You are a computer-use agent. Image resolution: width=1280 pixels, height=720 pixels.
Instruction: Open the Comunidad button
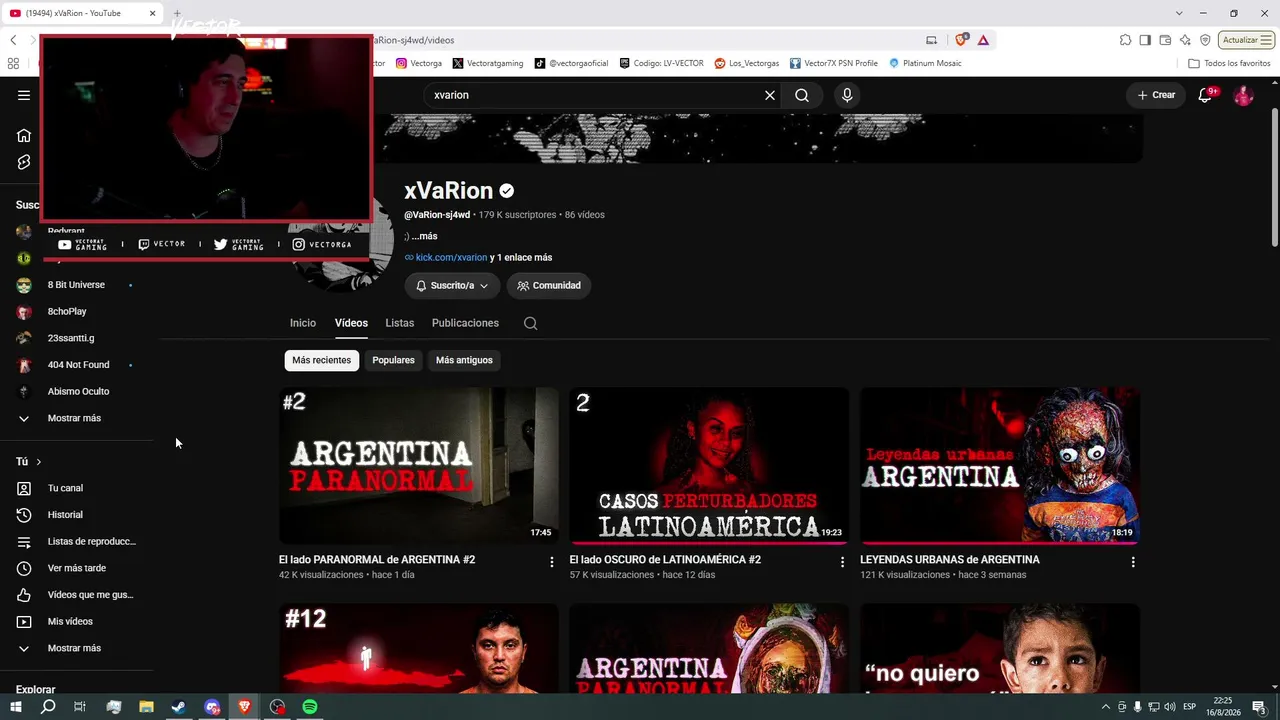[x=549, y=286]
